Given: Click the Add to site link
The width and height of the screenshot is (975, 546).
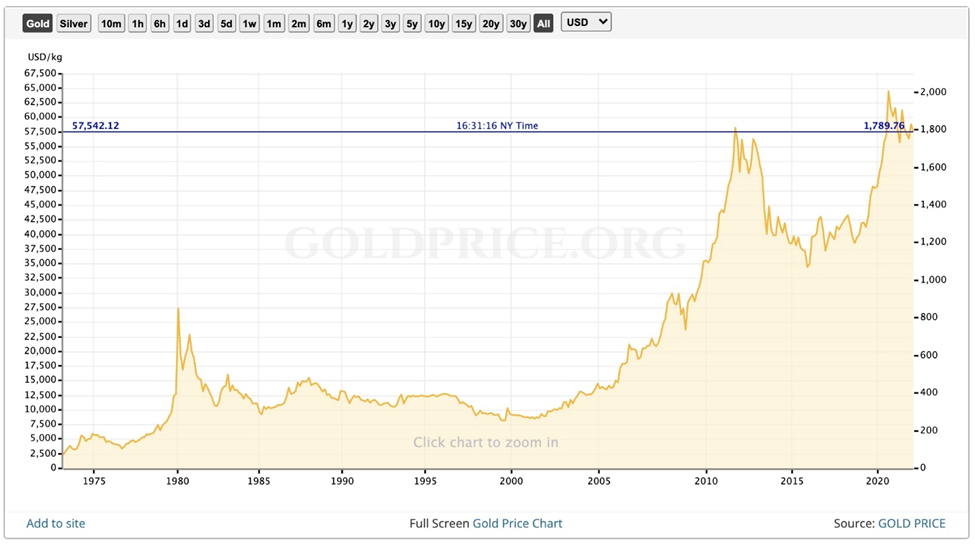Looking at the screenshot, I should coord(56,523).
